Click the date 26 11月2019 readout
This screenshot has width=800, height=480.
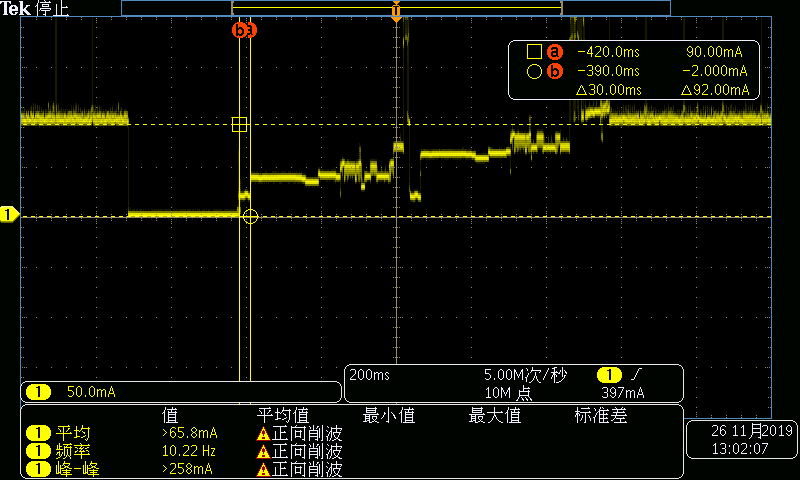752,431
